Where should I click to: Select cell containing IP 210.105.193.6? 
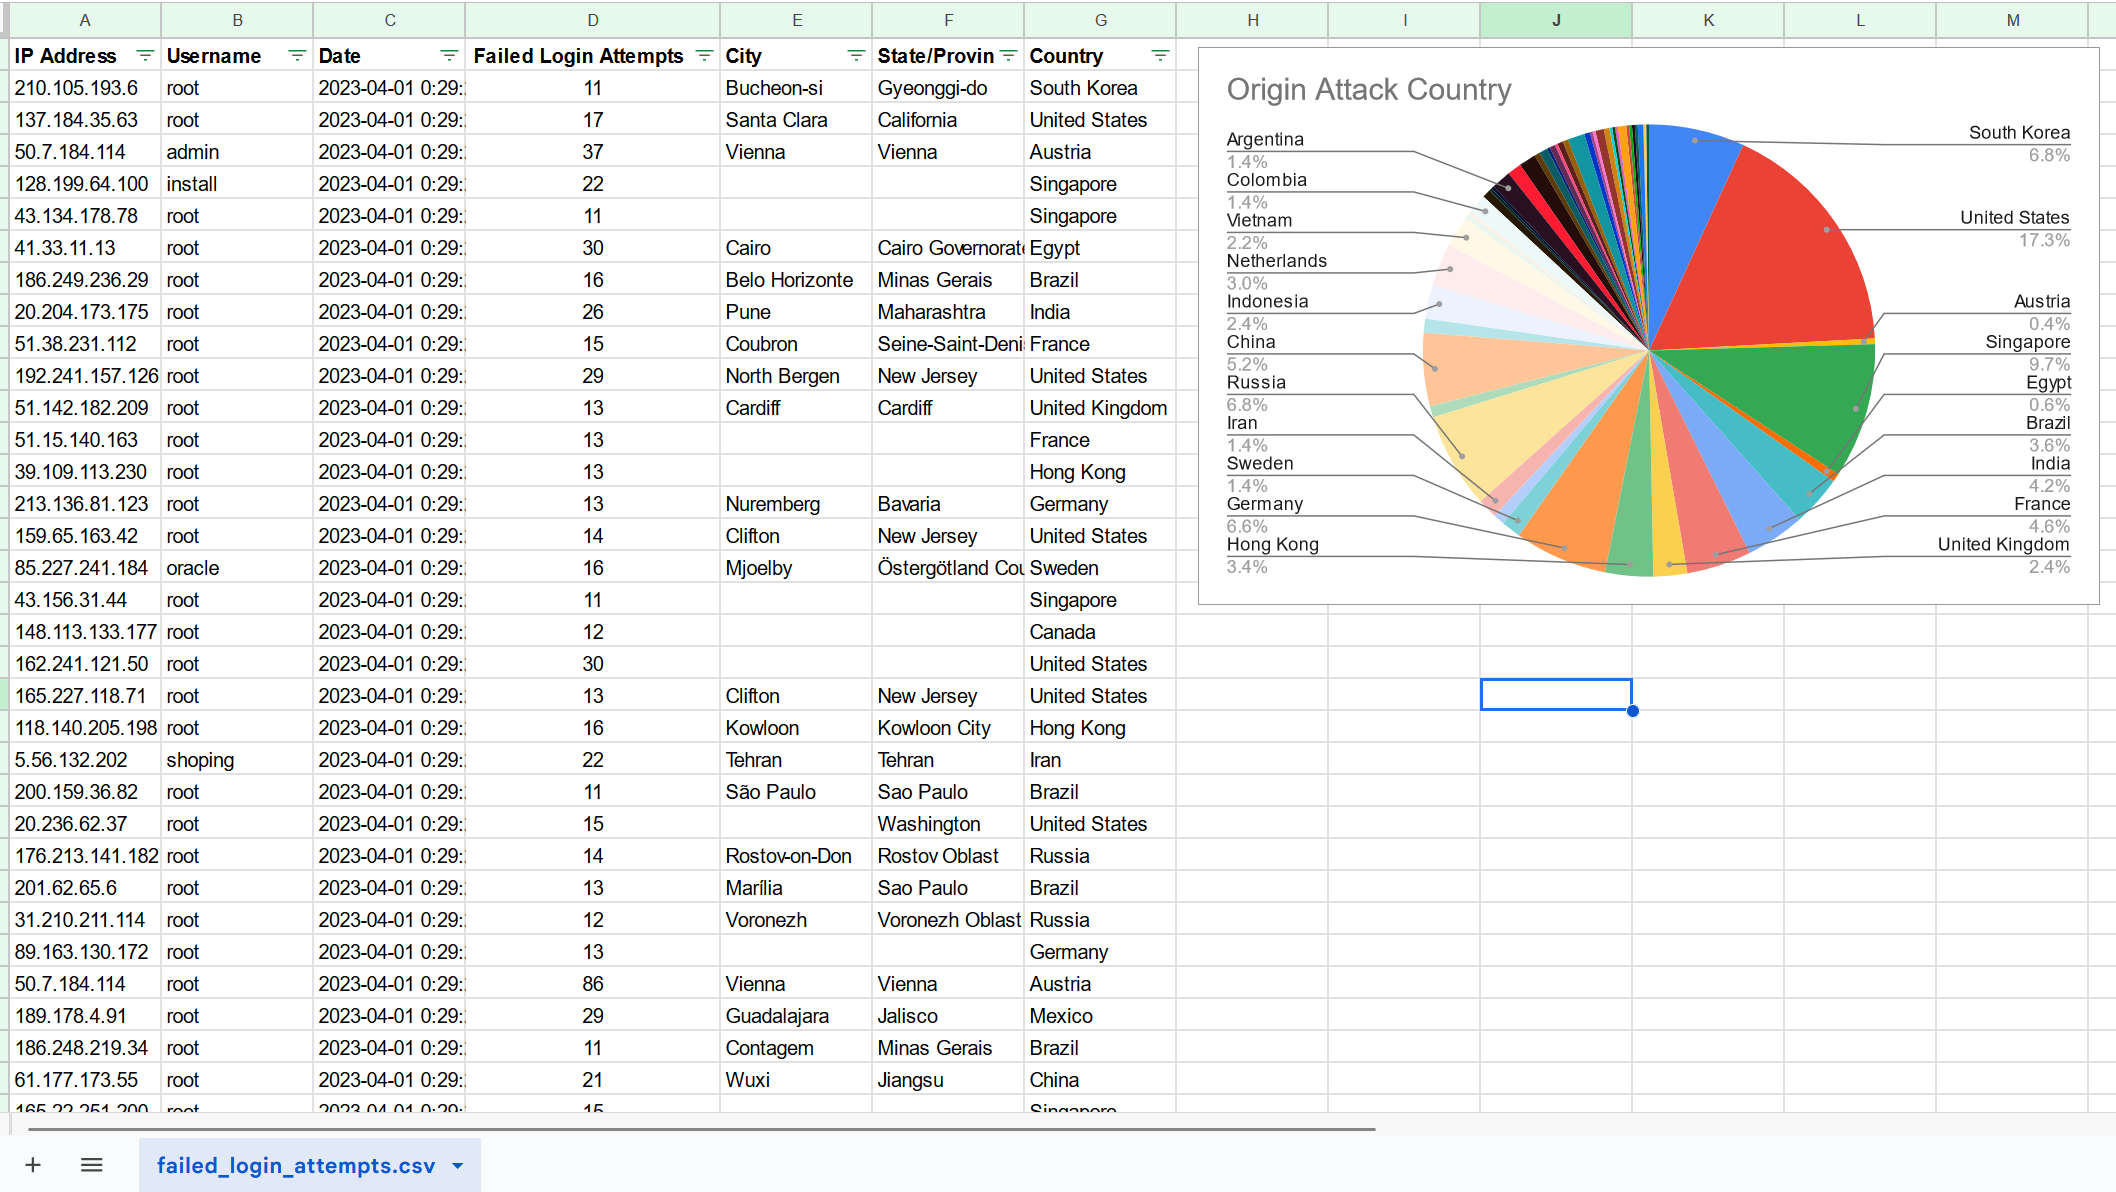(x=85, y=88)
